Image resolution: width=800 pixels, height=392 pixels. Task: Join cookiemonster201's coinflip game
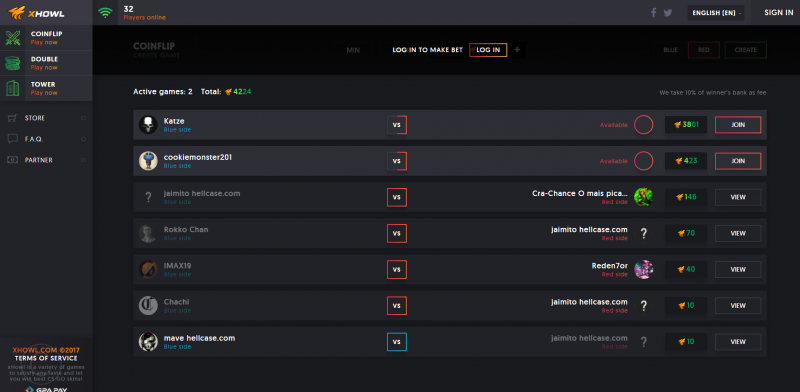point(738,161)
